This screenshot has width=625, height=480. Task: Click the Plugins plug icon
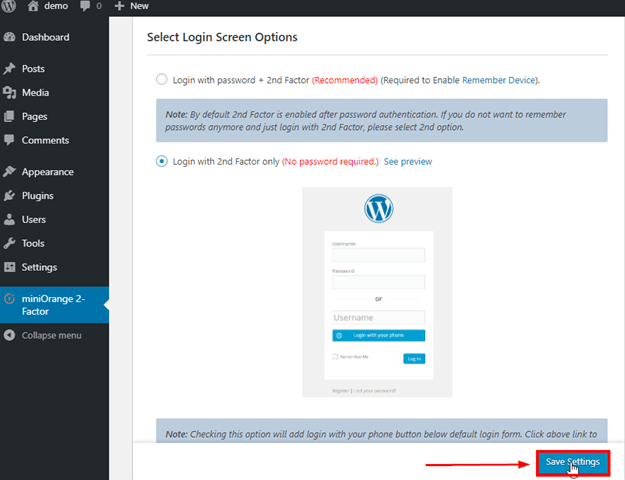[x=10, y=196]
